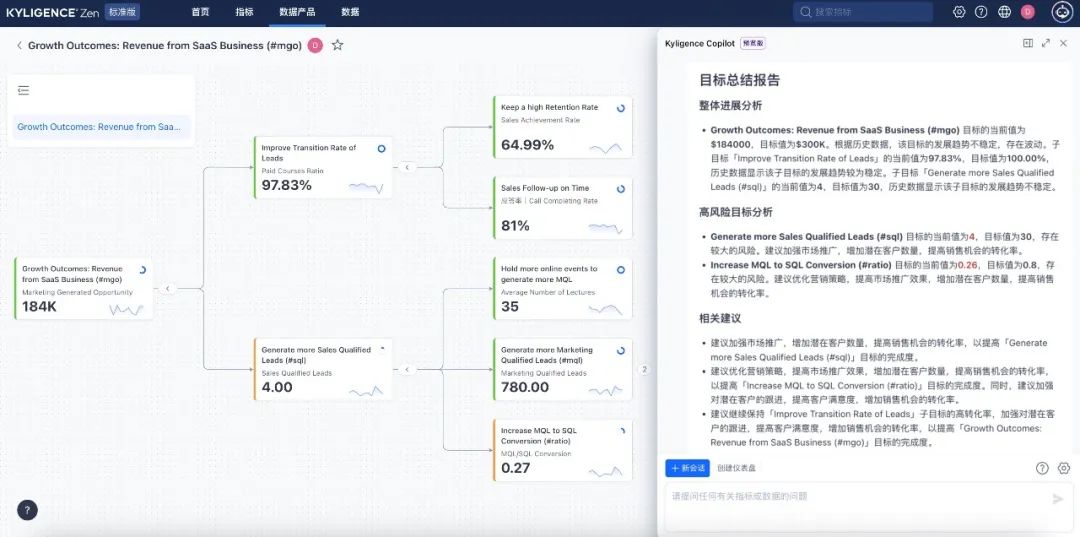Open Keep a high Retention Rate card
This screenshot has width=1080, height=537.
pos(563,127)
